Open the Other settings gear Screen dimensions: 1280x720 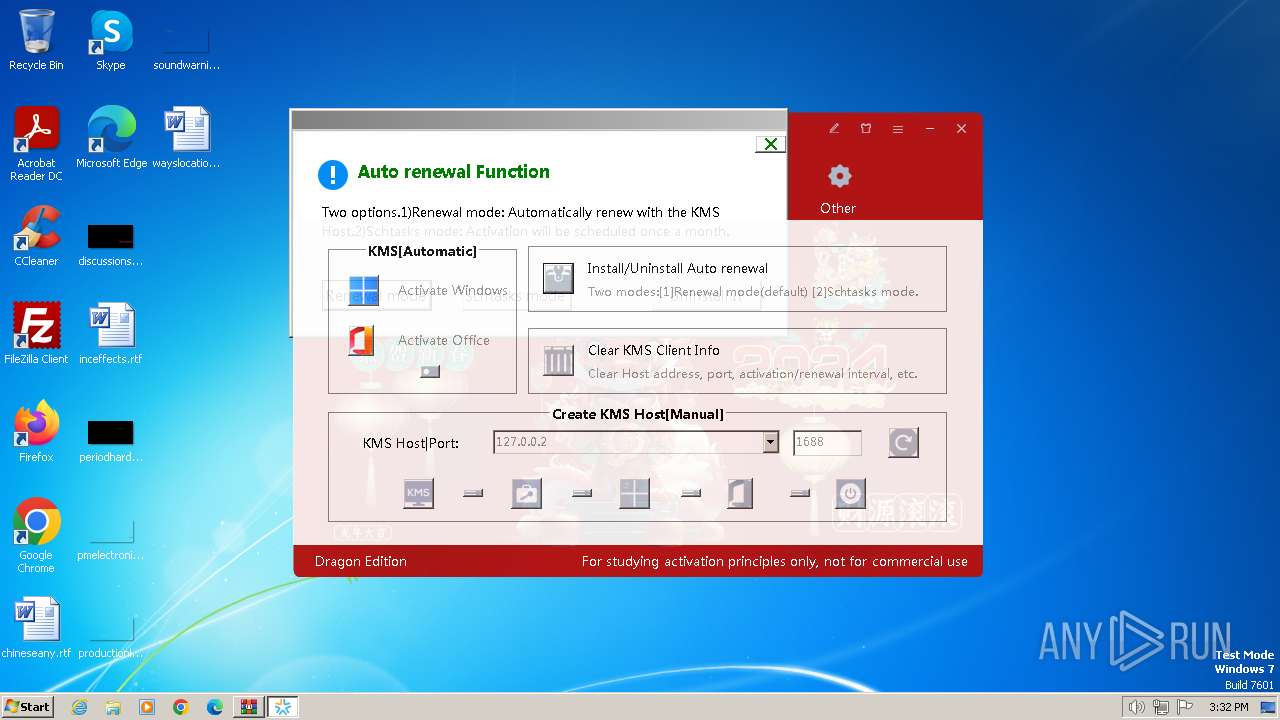click(839, 176)
